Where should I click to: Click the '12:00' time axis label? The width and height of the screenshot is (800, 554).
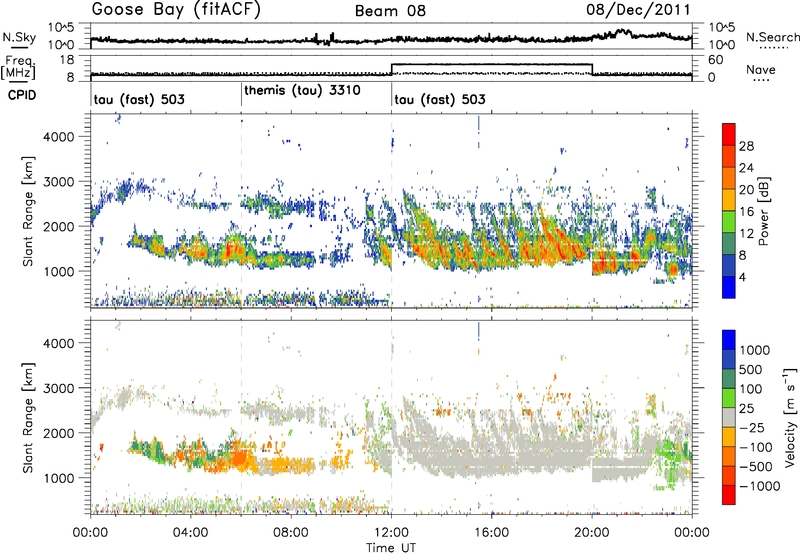pos(391,533)
